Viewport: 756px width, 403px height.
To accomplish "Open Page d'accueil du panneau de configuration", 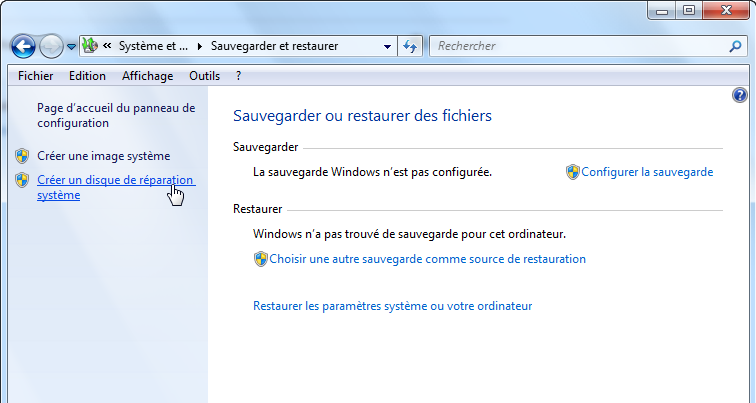I will (115, 115).
